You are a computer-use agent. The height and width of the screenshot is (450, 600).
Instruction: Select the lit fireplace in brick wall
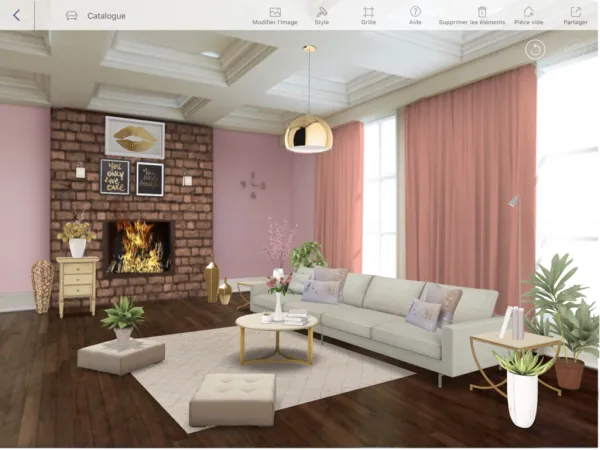pos(138,248)
